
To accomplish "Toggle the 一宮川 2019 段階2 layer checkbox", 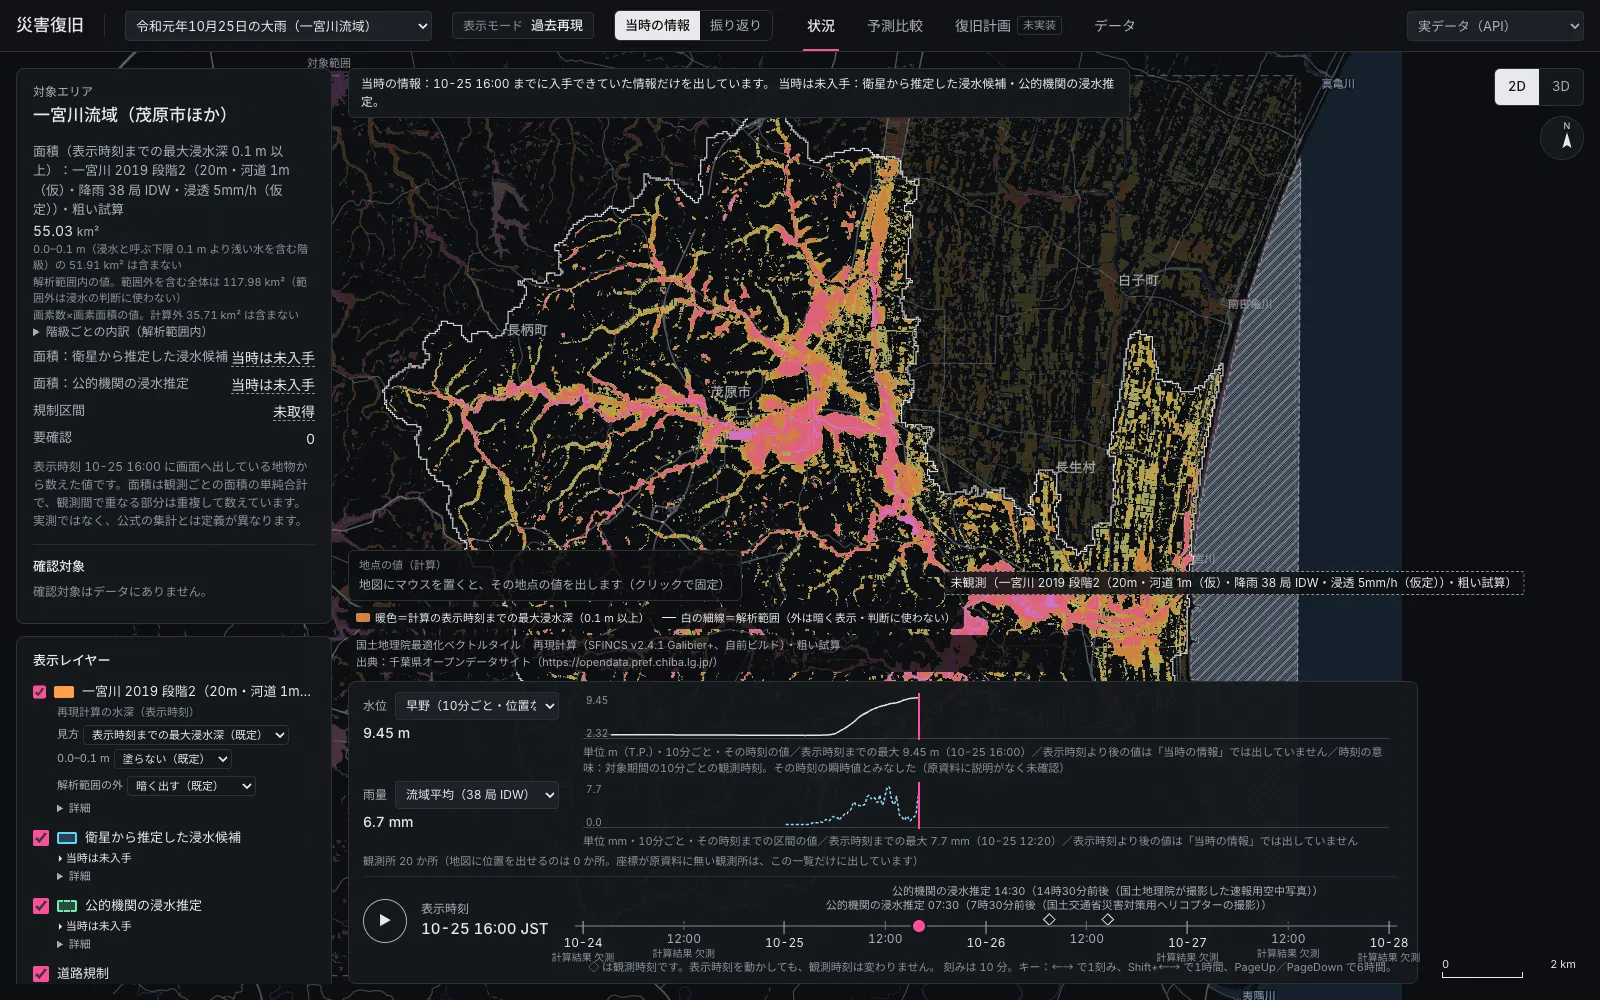I will click(x=40, y=692).
